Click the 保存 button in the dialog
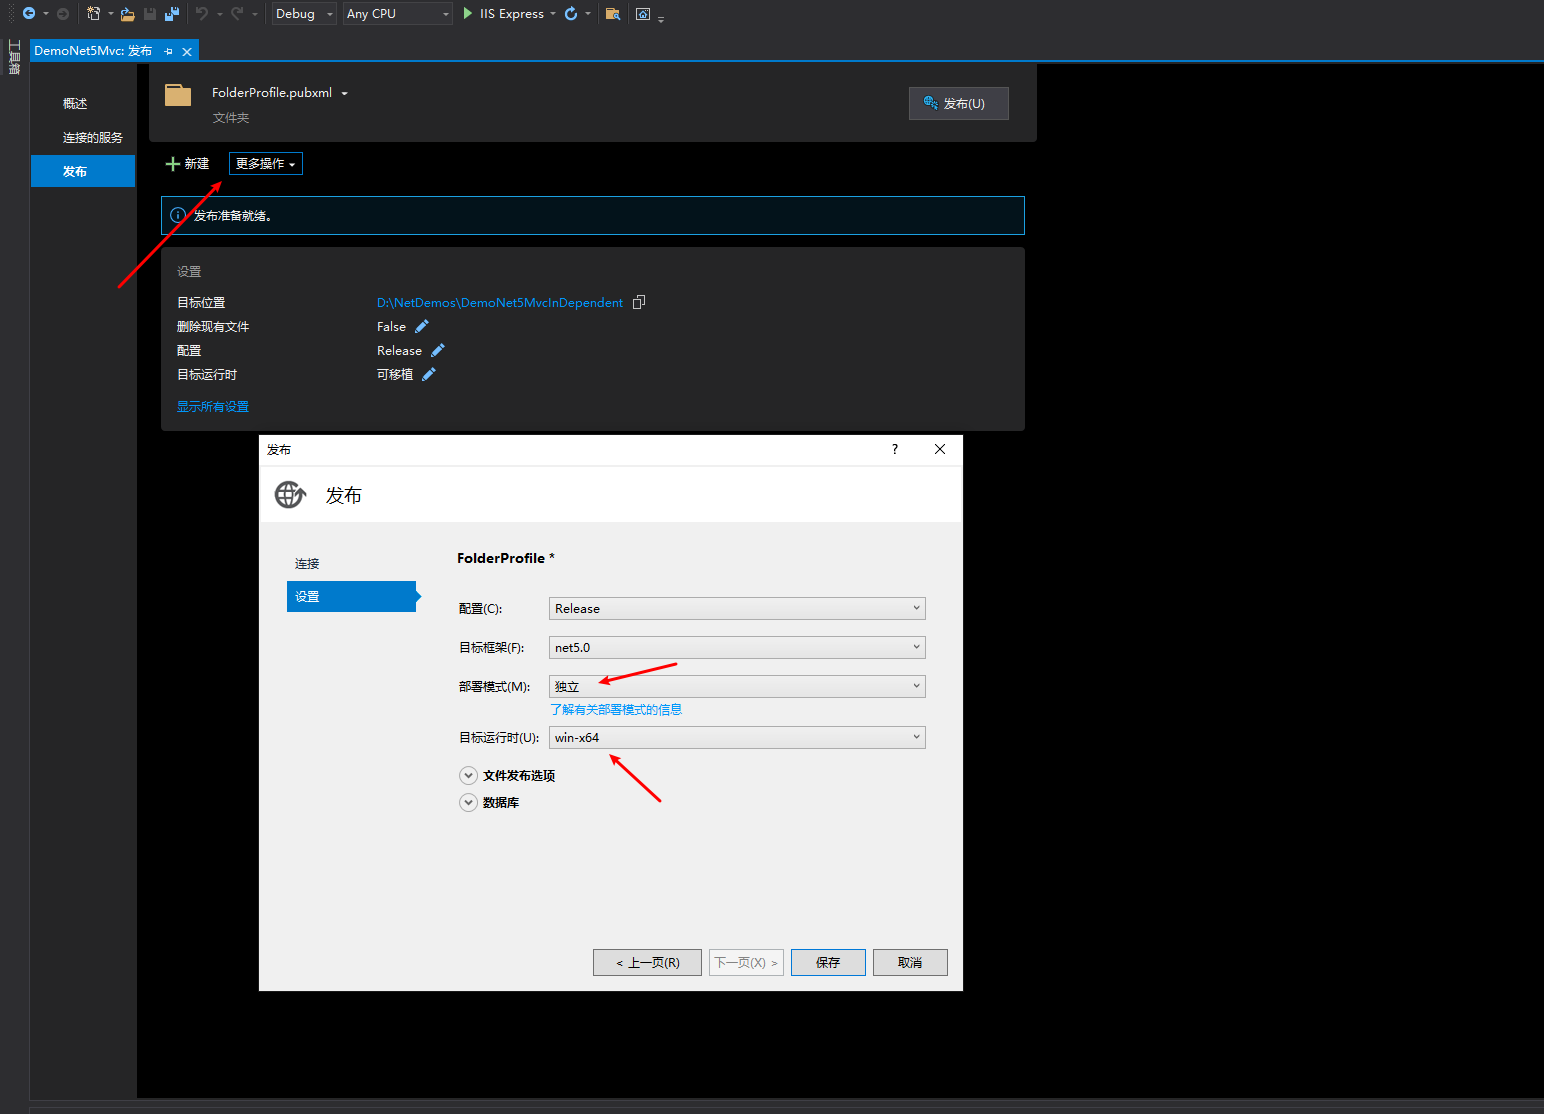This screenshot has width=1544, height=1114. pyautogui.click(x=828, y=962)
